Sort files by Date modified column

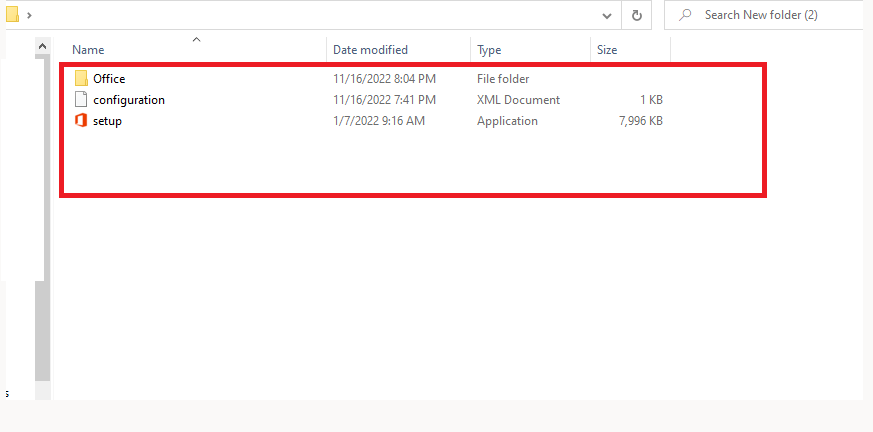[x=370, y=50]
